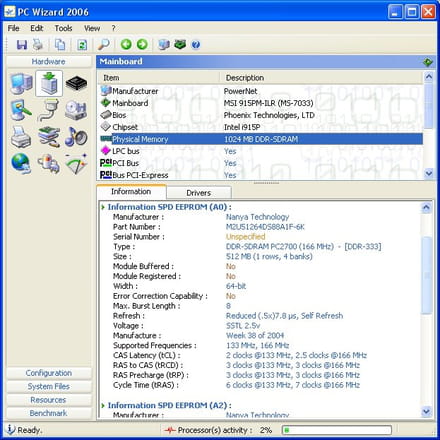This screenshot has height=440, width=440.
Task: Go forward with green right arrow
Action: click(142, 44)
